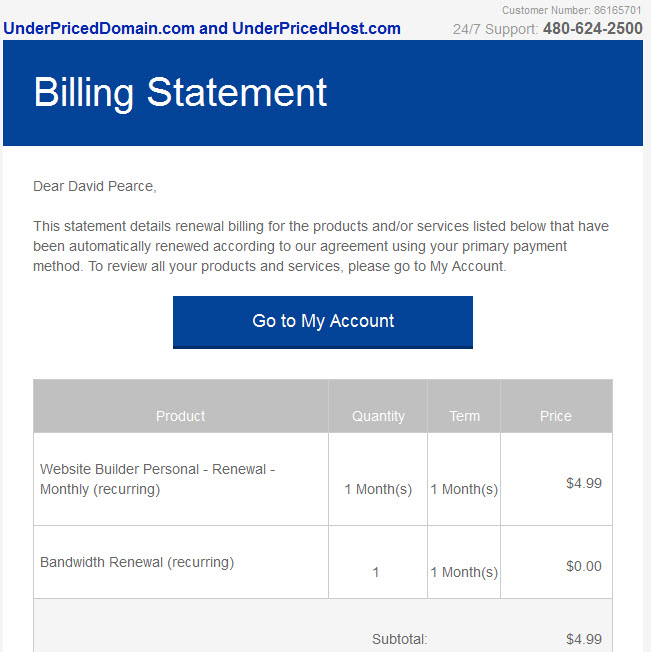Click the 1 Month(s) quantity for Website Builder
Viewport: 651px width, 652px height.
click(x=378, y=489)
